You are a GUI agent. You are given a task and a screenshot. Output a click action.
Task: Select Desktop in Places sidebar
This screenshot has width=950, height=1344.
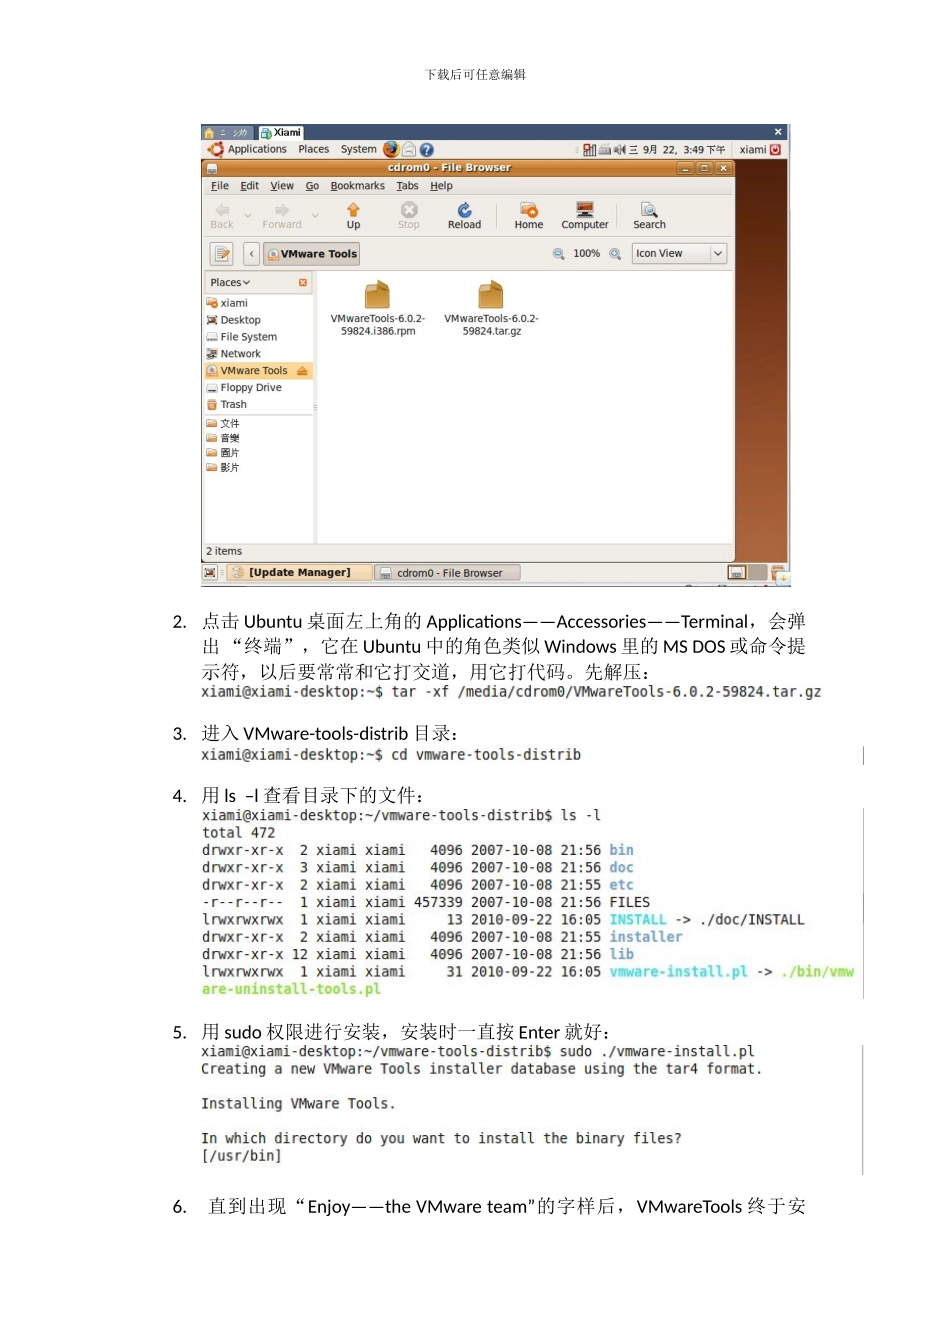click(x=258, y=320)
